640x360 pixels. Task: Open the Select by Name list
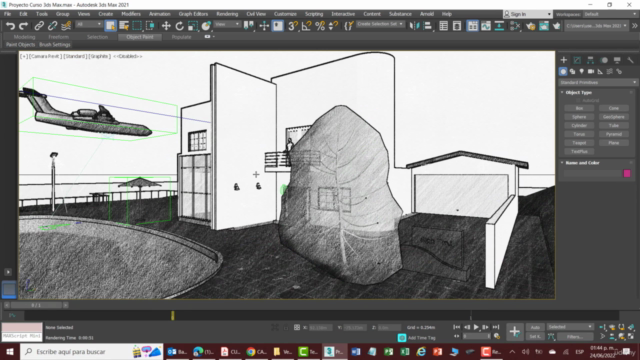[x=124, y=26]
